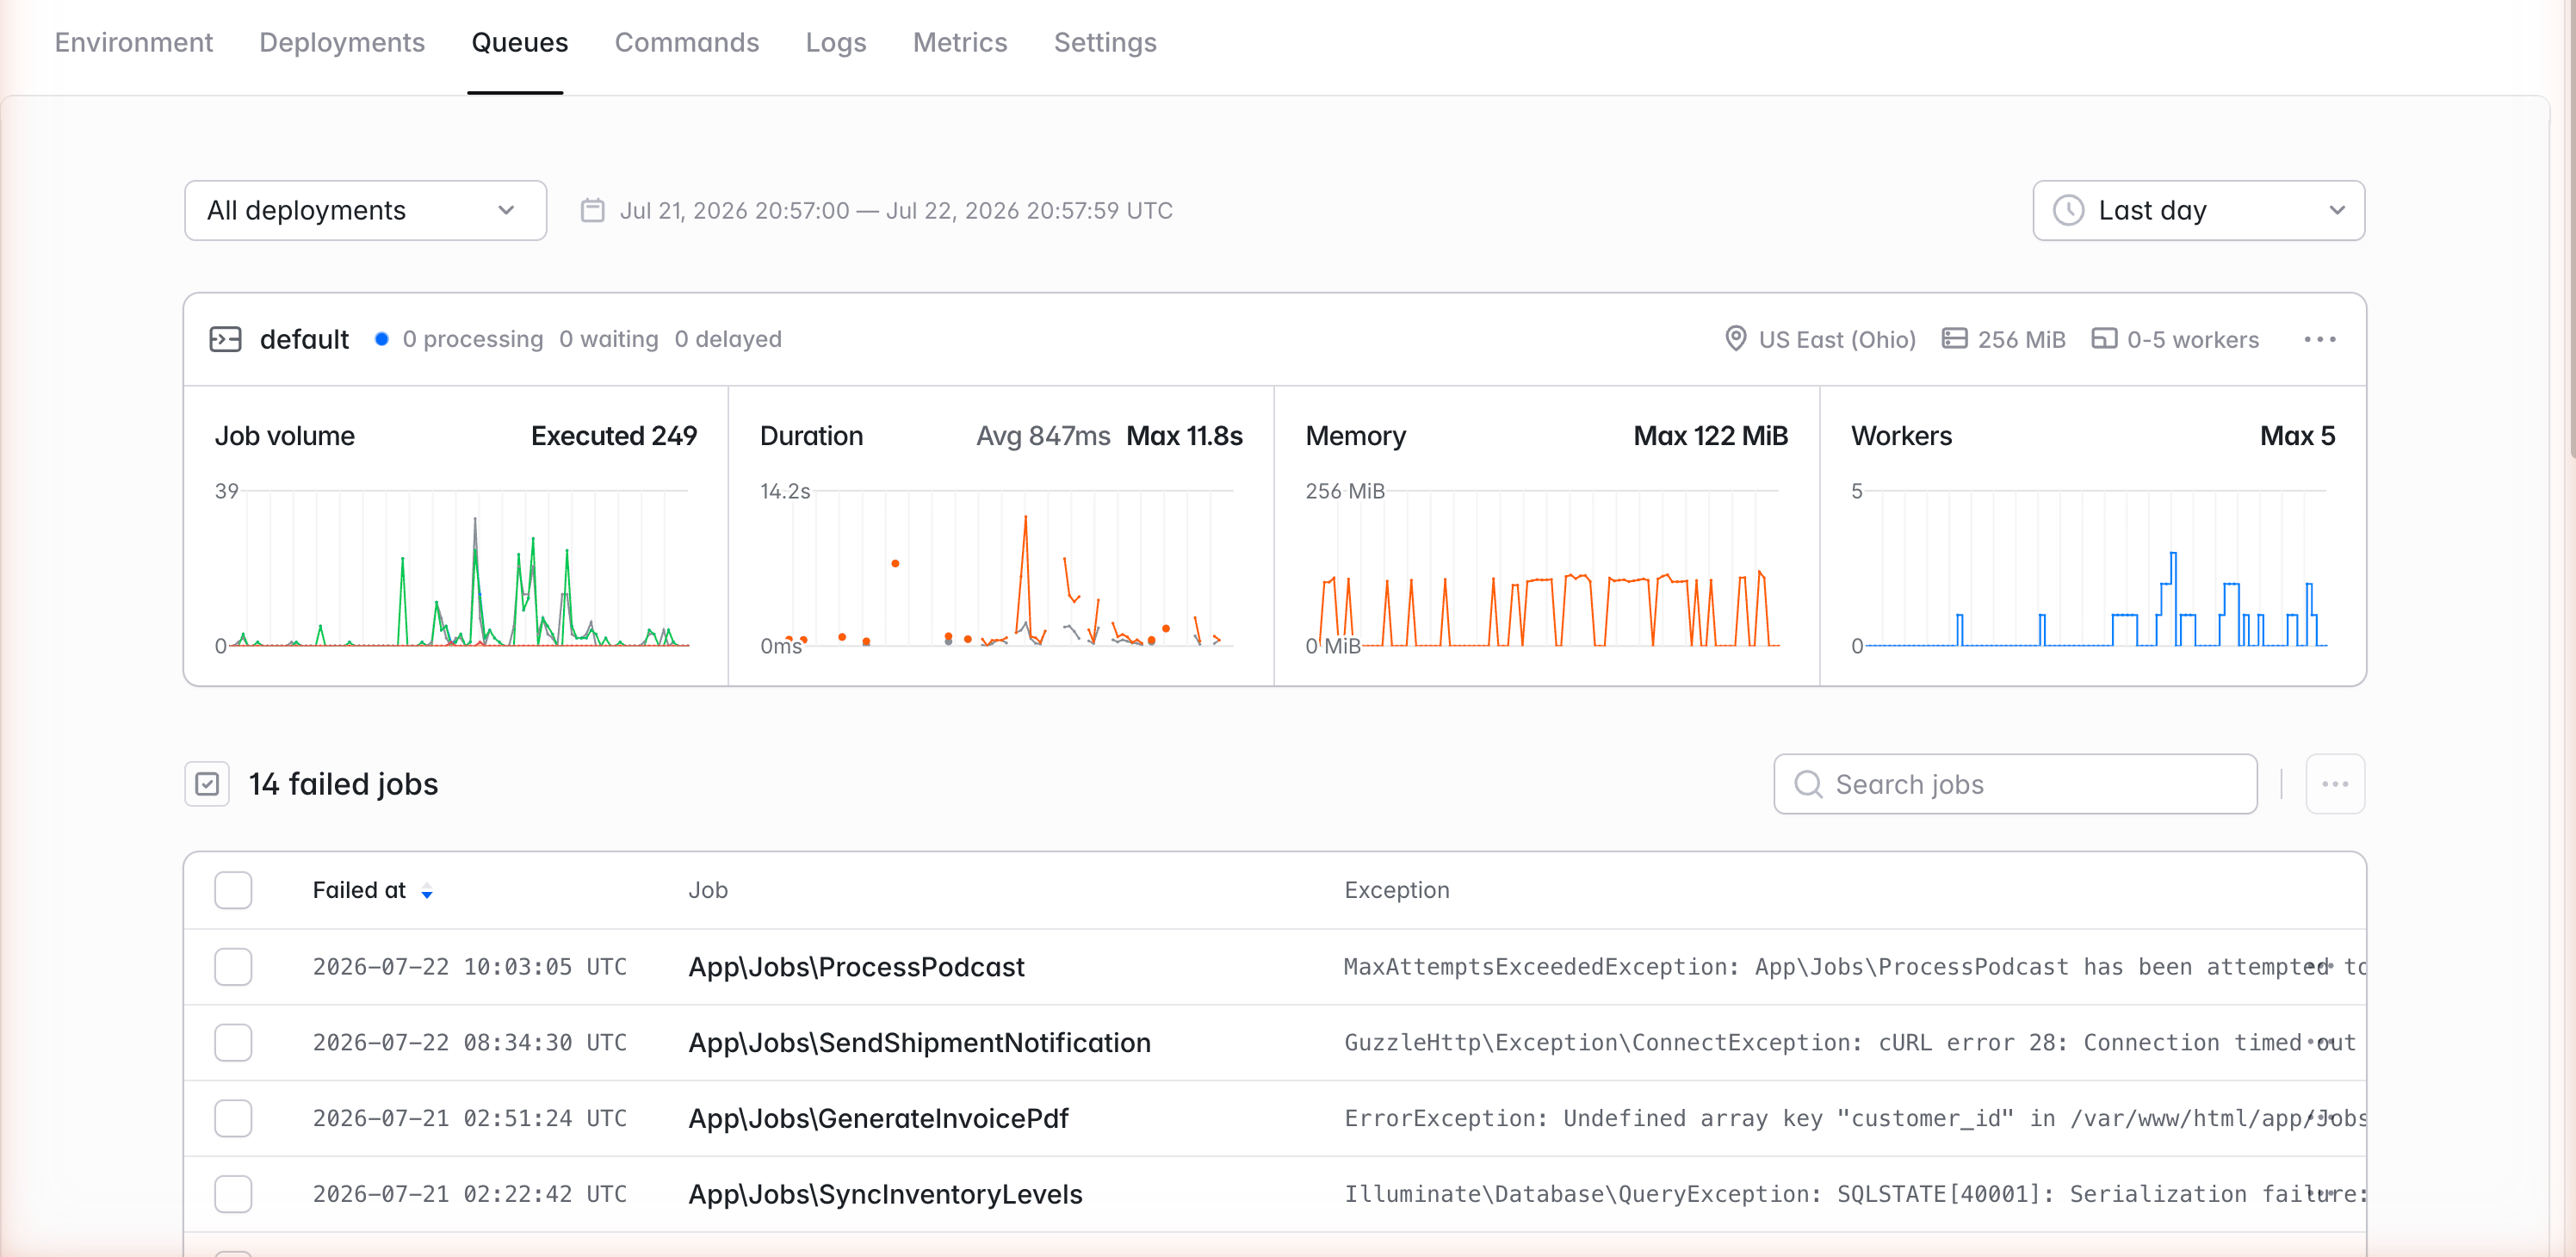The height and width of the screenshot is (1257, 2576).
Task: Click the default queue terminal icon
Action: coord(225,339)
